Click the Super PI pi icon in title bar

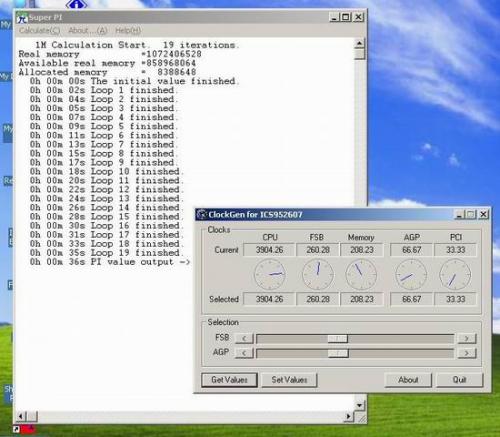coord(22,18)
